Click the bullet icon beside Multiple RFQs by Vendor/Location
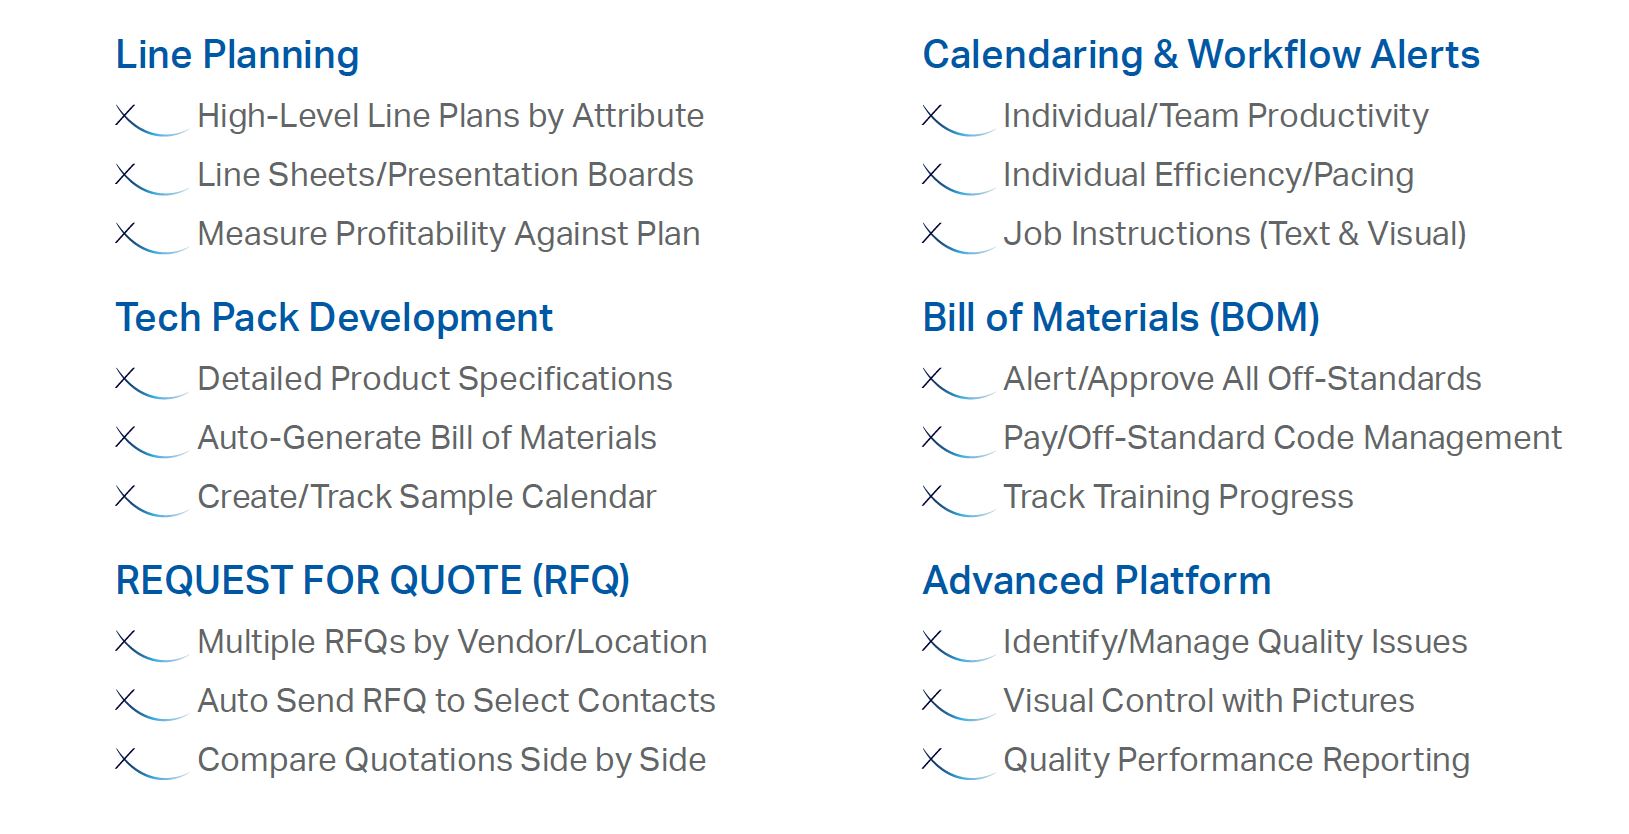The height and width of the screenshot is (834, 1629). [x=152, y=645]
